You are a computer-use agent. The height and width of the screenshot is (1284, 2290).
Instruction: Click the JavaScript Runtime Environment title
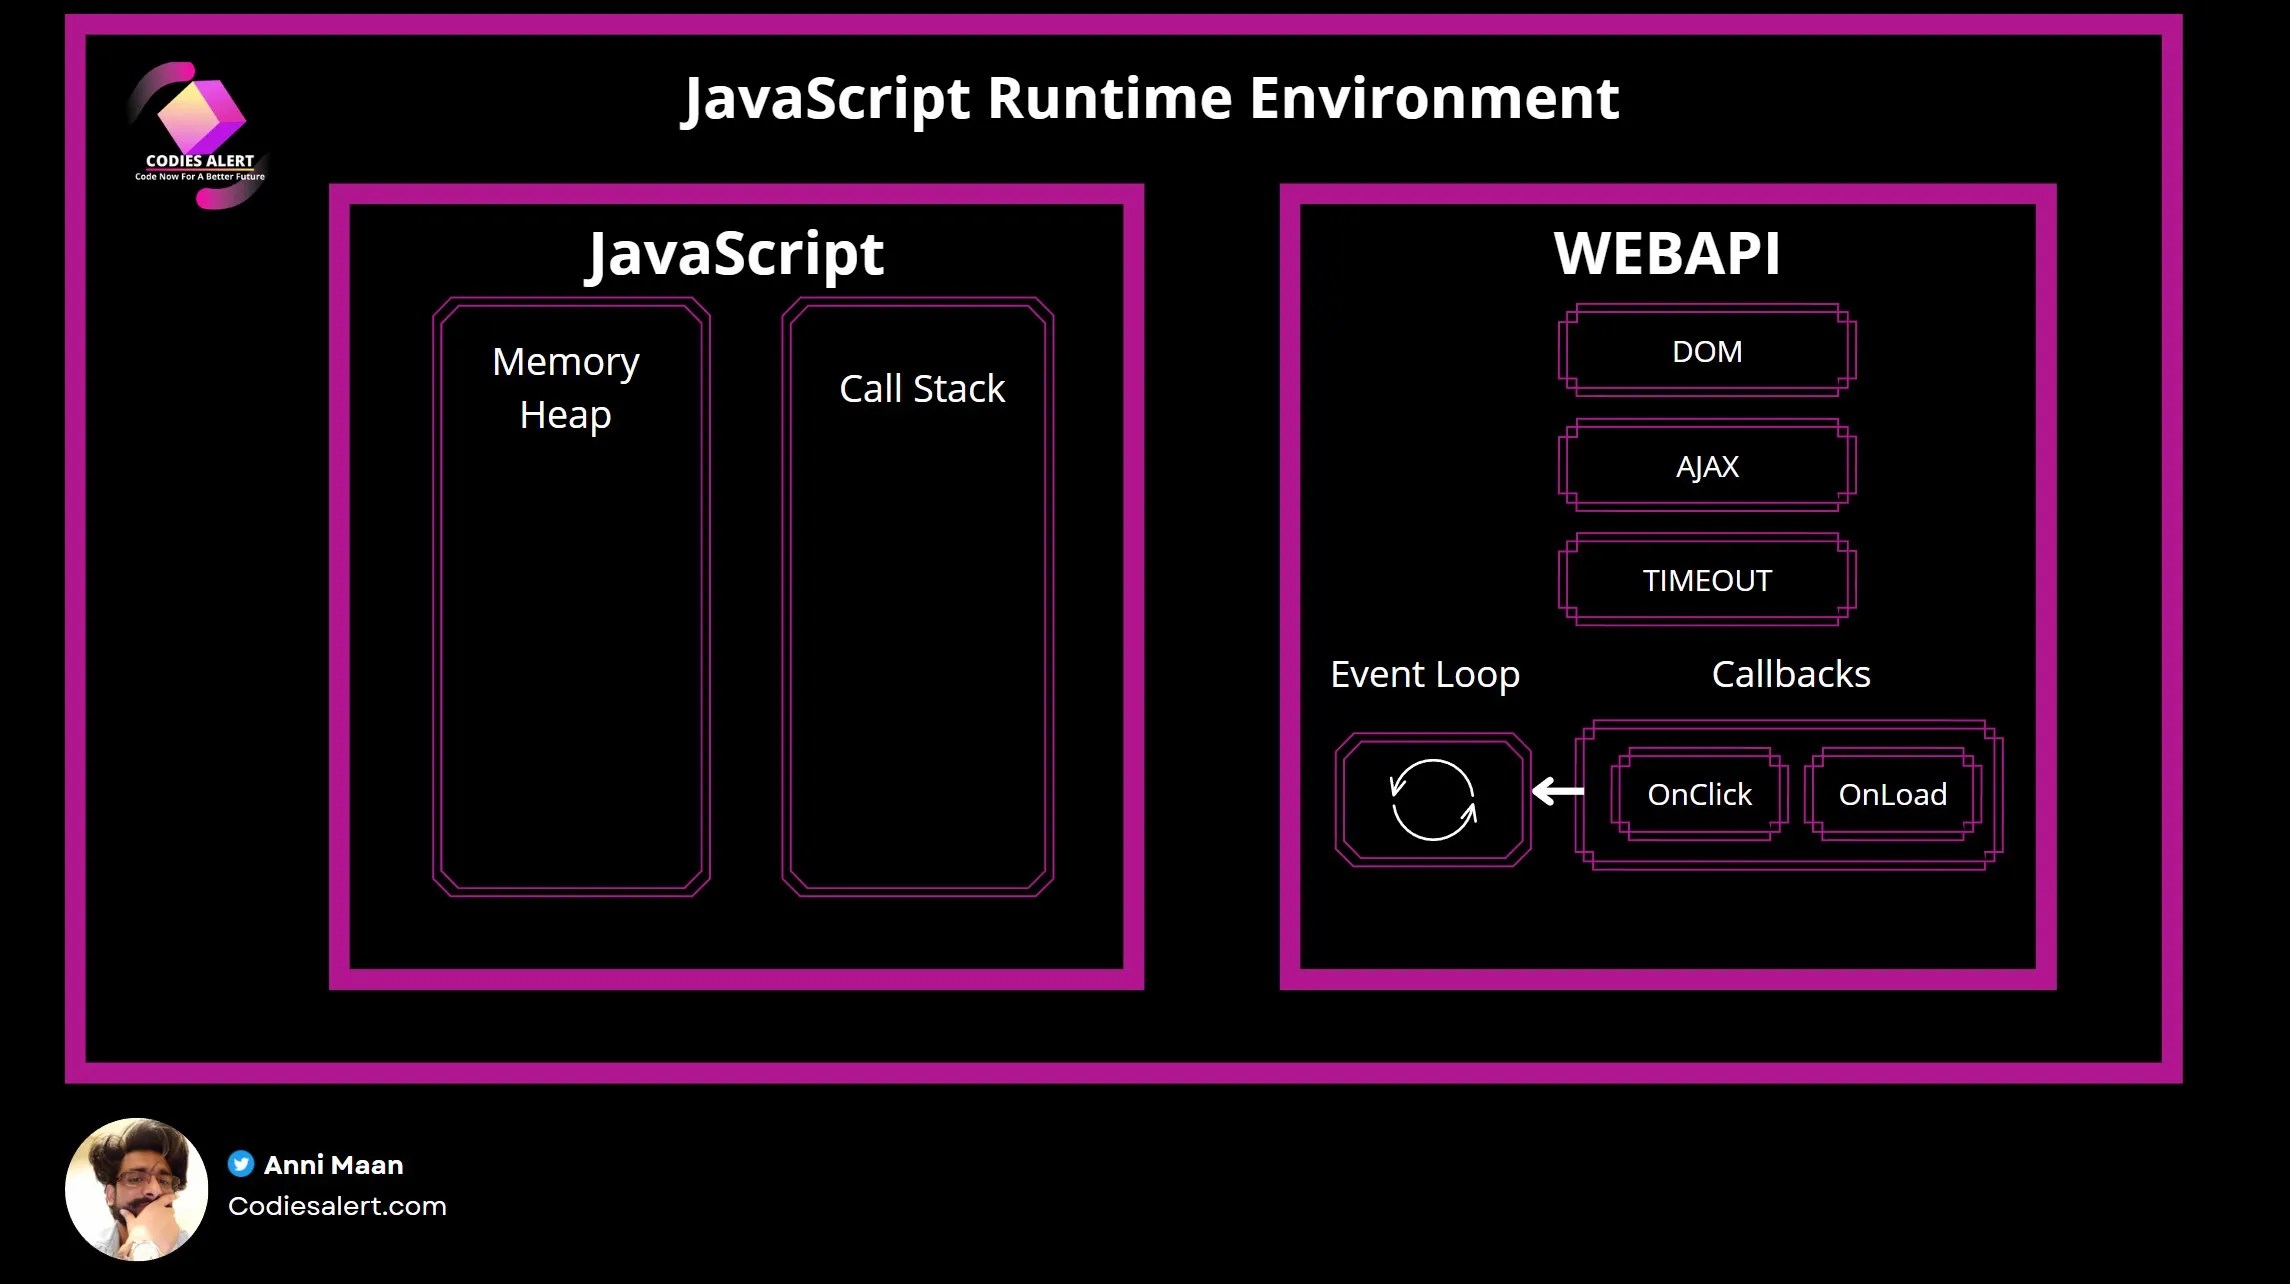[1152, 98]
